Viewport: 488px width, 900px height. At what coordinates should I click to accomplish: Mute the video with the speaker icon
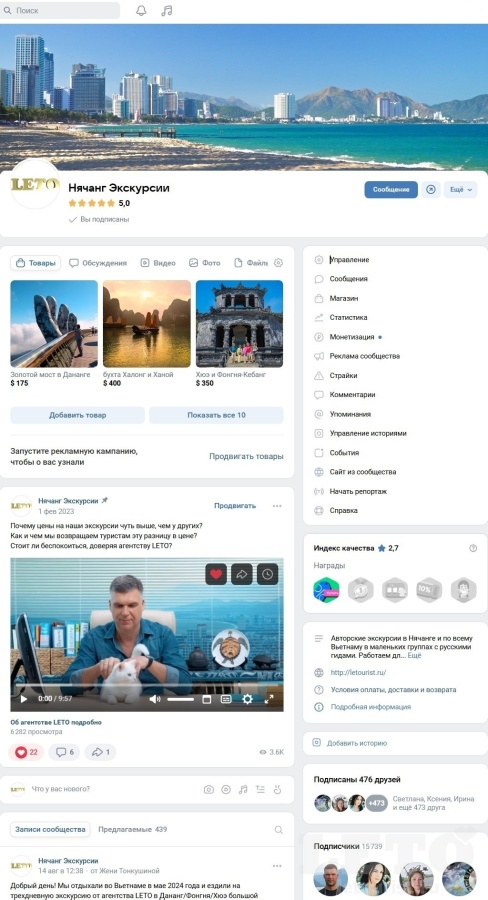tap(154, 699)
